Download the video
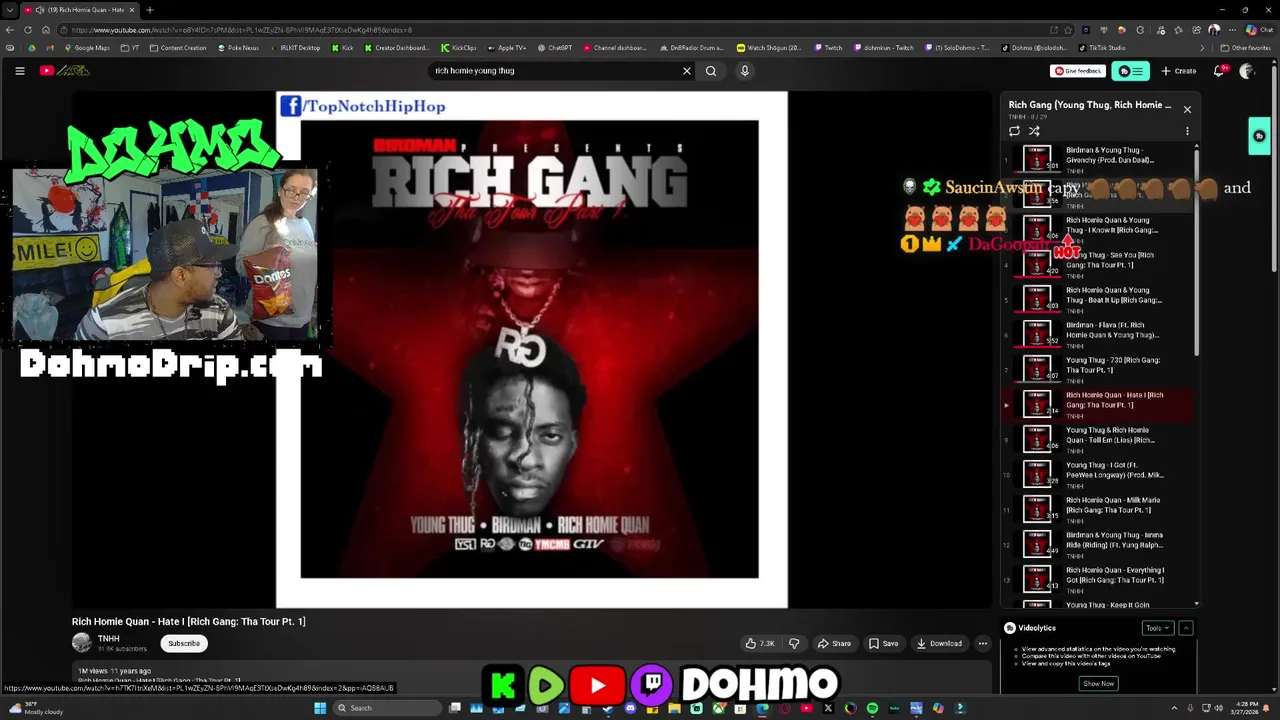 coord(940,644)
